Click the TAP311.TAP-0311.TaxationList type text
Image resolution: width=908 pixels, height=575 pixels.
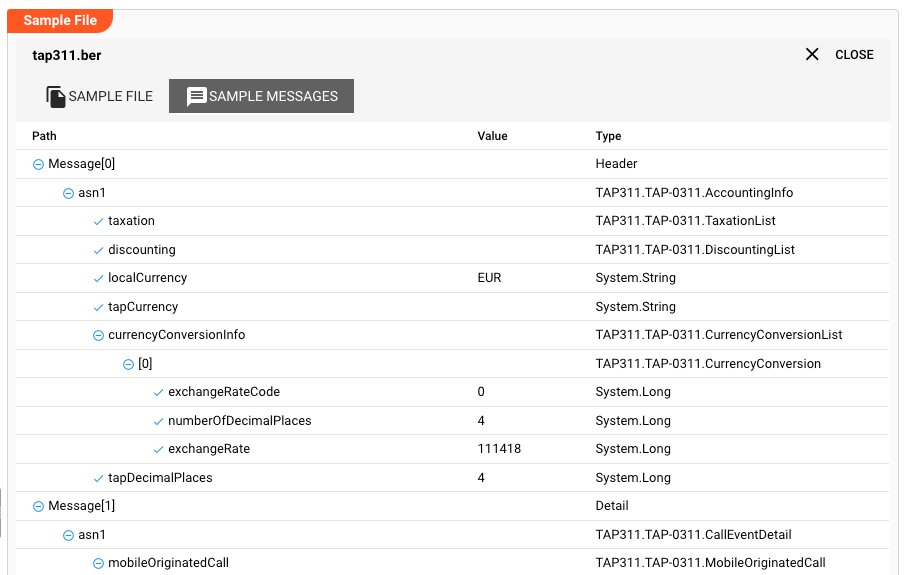pyautogui.click(x=686, y=221)
